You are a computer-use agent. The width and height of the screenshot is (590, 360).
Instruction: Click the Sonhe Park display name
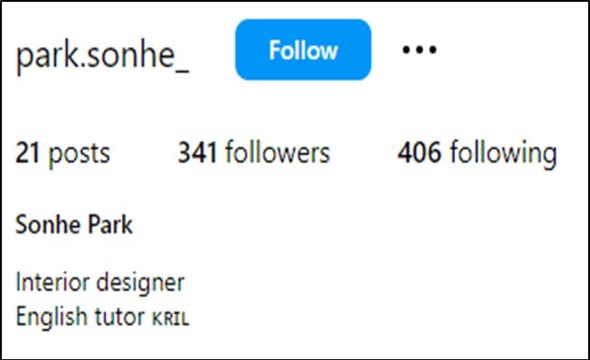coord(74,225)
